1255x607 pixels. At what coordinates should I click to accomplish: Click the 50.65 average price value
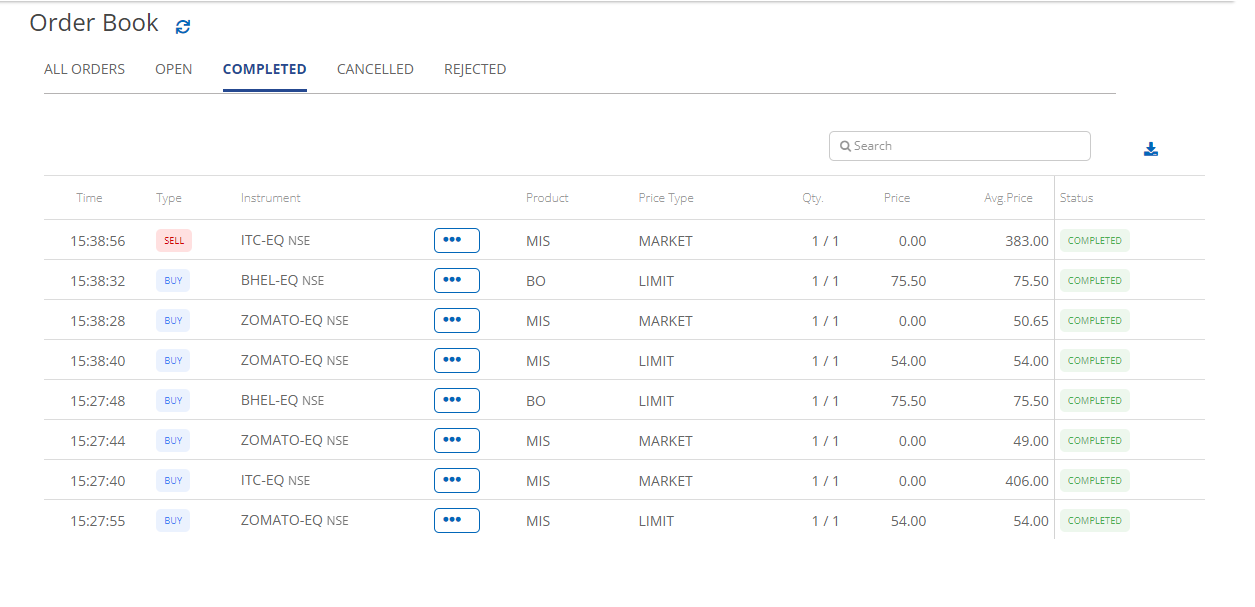(1031, 321)
